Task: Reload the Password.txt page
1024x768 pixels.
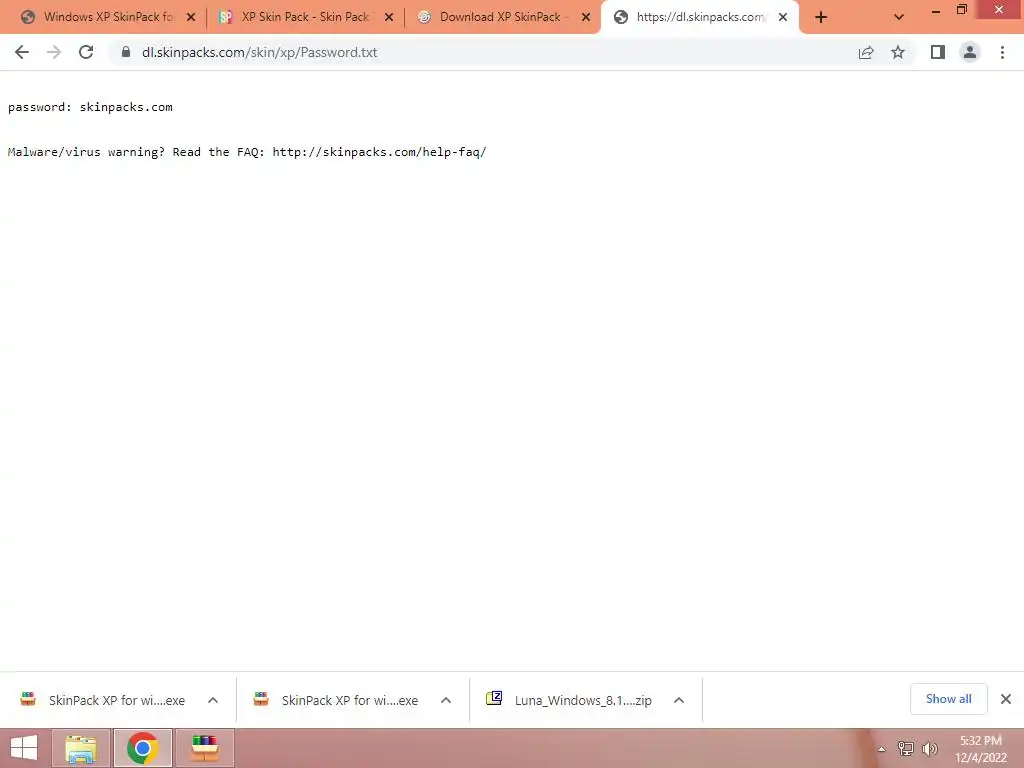Action: click(86, 52)
